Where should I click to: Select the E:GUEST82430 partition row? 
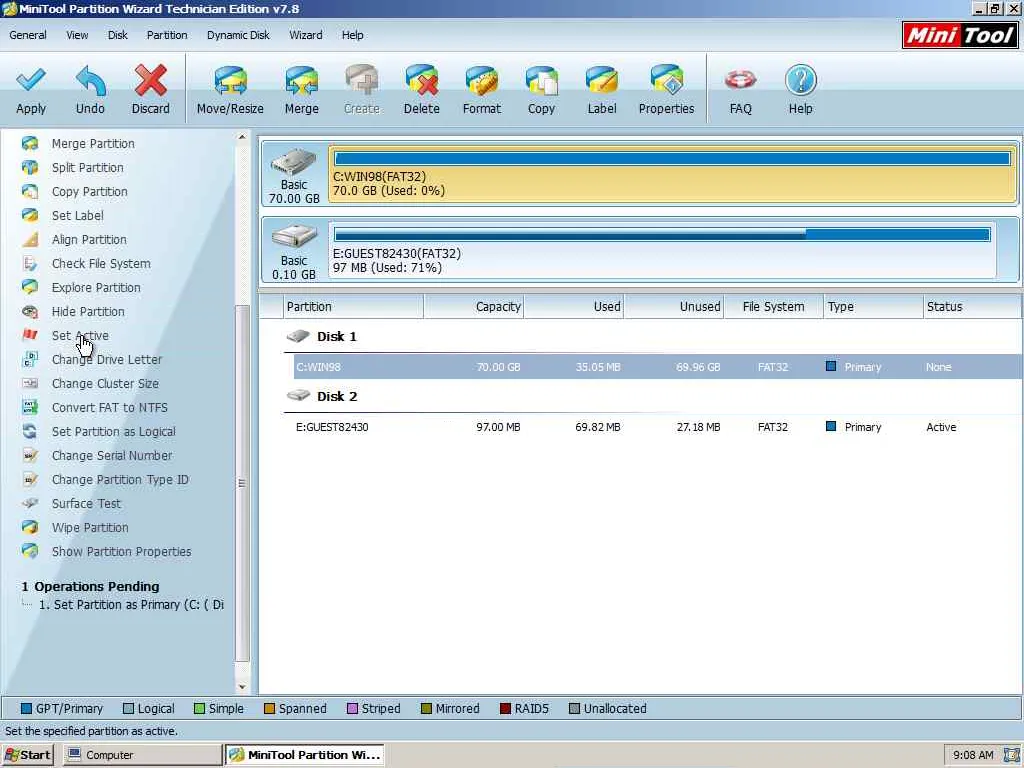pos(657,427)
